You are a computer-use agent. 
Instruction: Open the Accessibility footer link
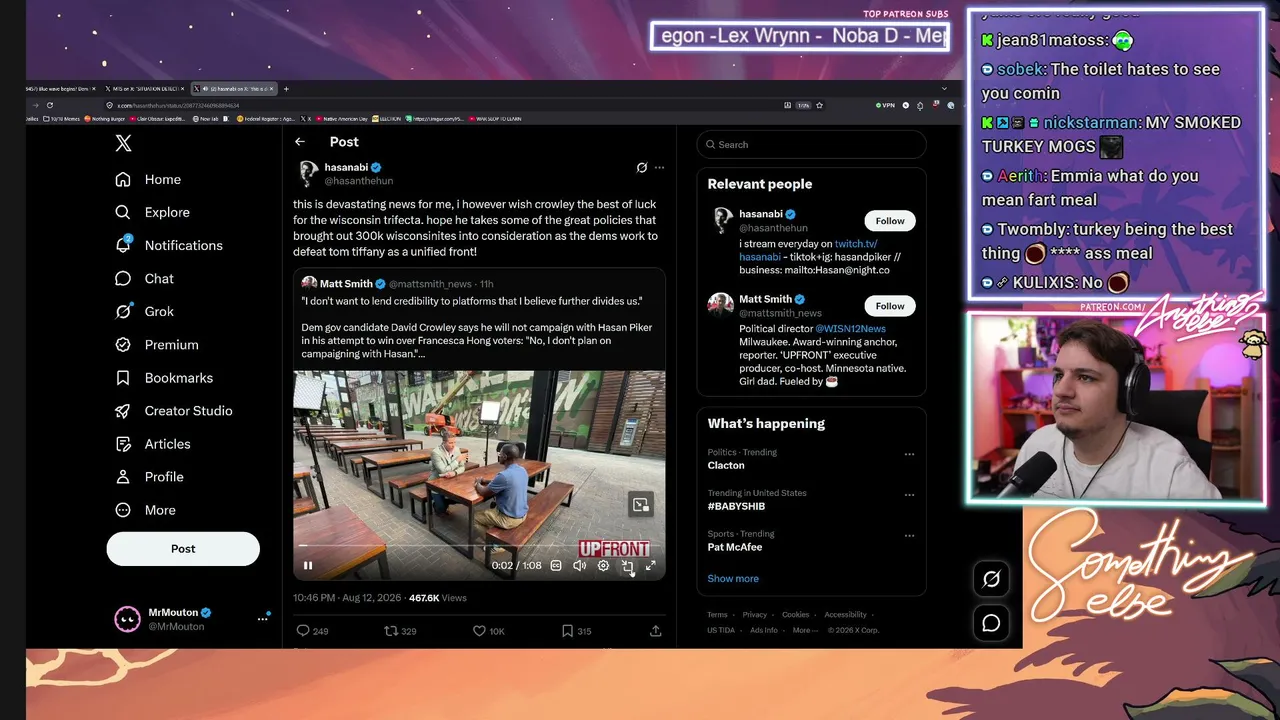[x=846, y=615]
